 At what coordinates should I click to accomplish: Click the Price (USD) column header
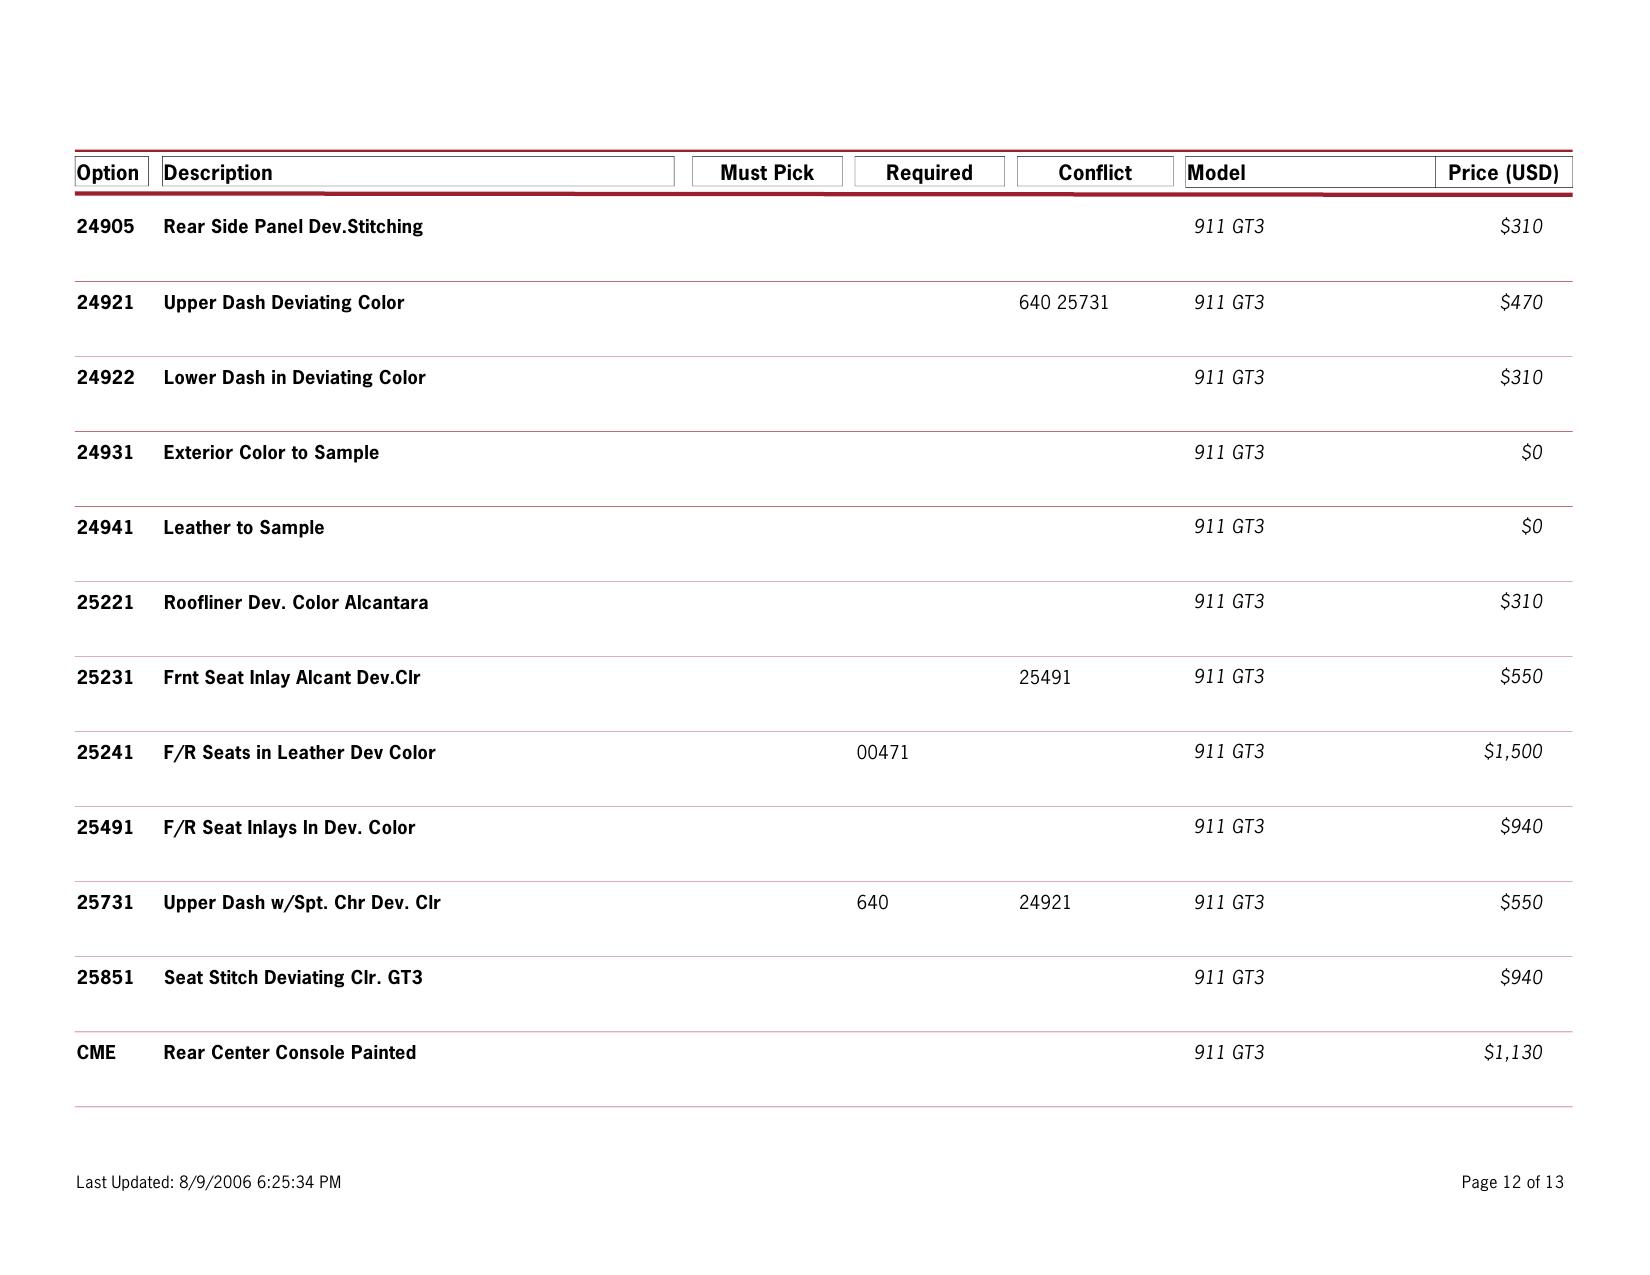1503,172
